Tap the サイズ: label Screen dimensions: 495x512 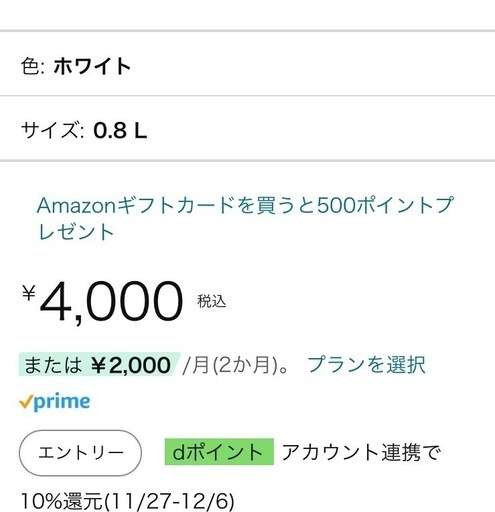click(53, 130)
